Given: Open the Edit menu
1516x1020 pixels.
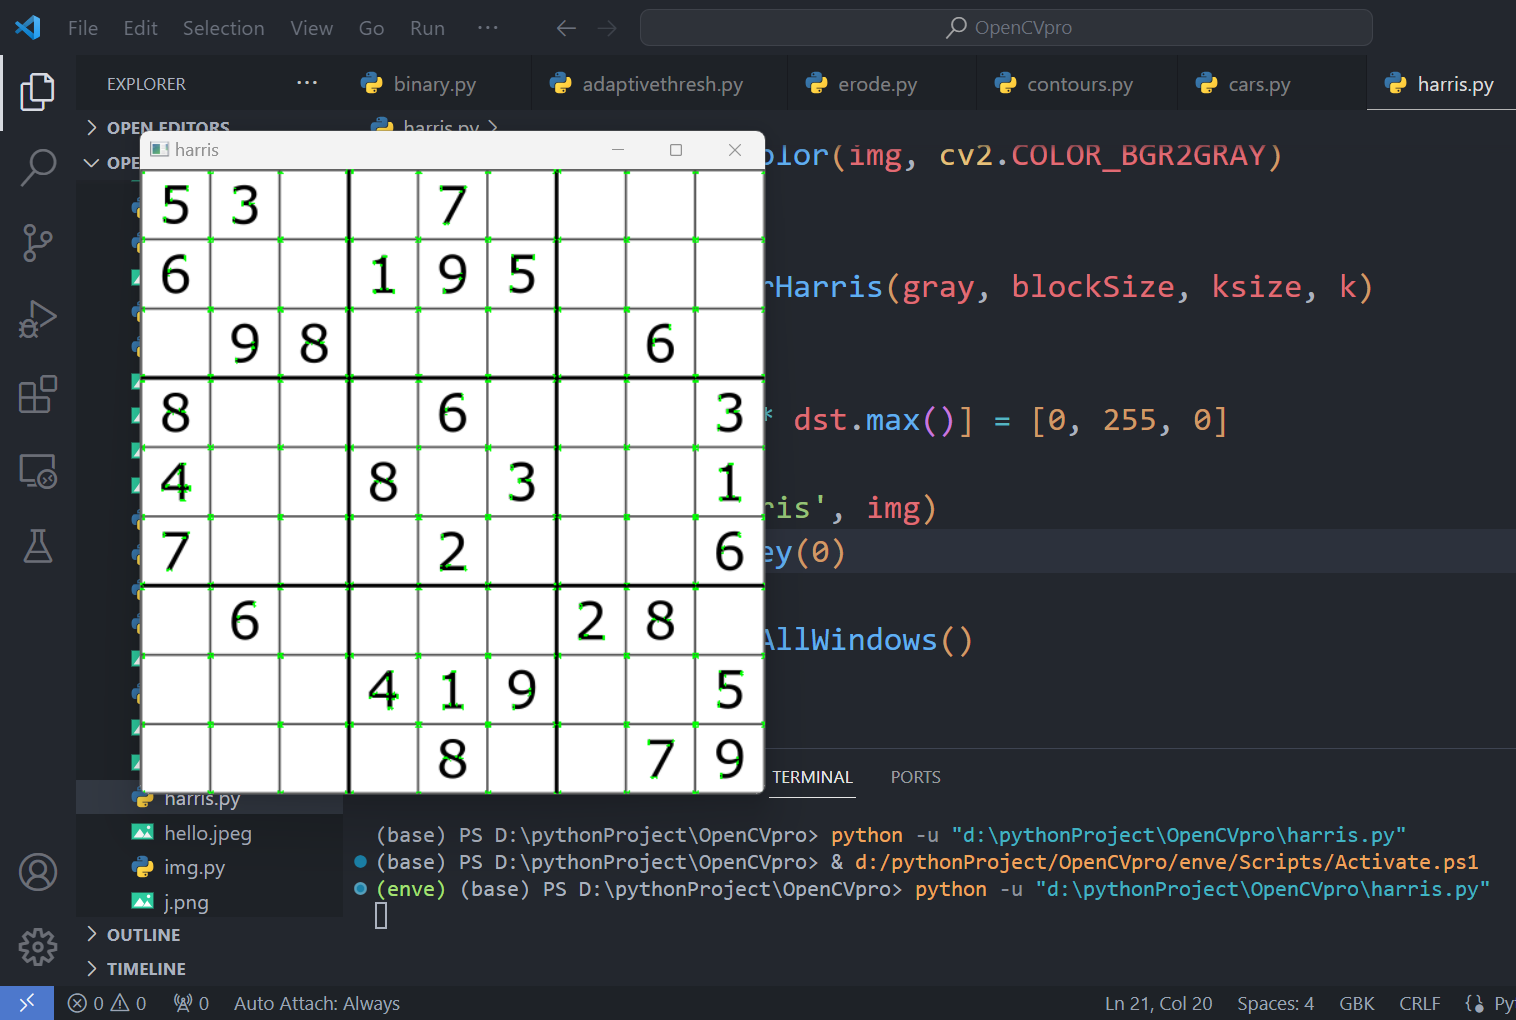Looking at the screenshot, I should (x=140, y=28).
